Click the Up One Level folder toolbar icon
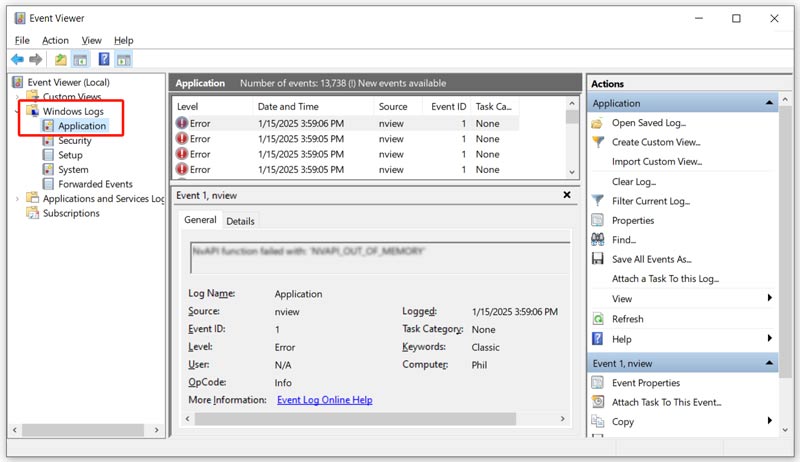The width and height of the screenshot is (800, 462). click(62, 60)
